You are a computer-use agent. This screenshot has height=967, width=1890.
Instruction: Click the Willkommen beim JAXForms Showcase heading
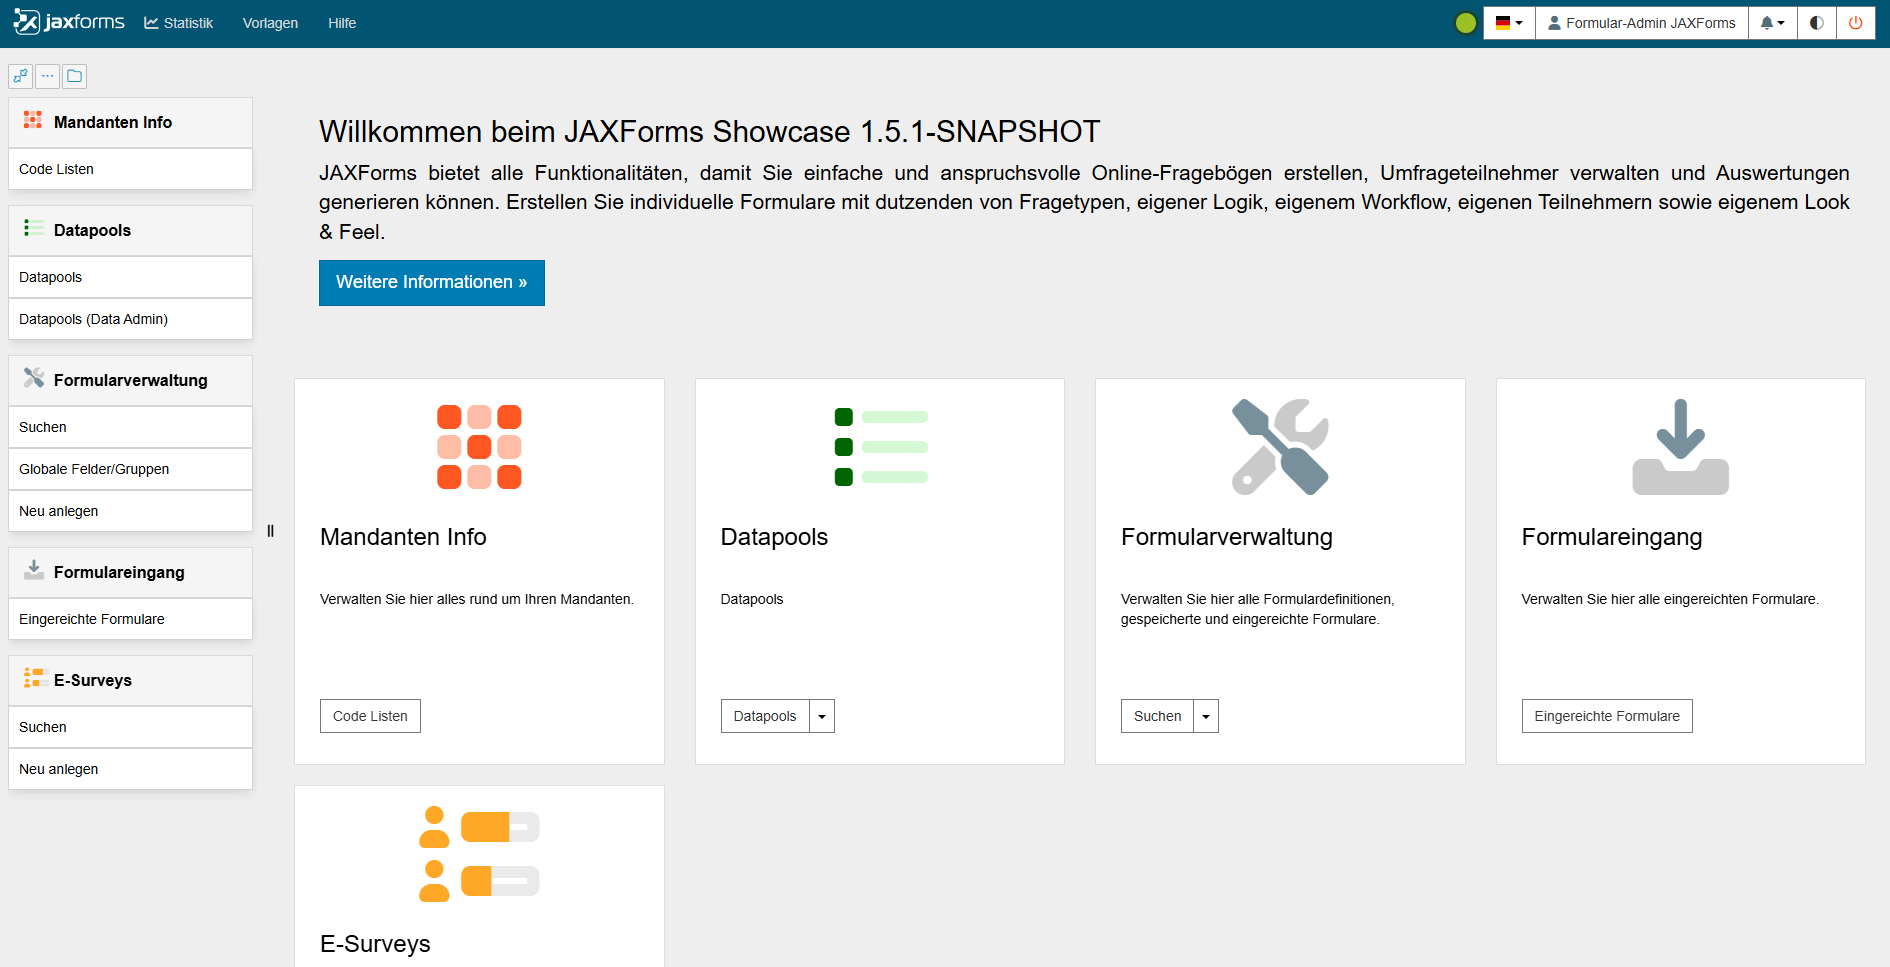[x=709, y=132]
